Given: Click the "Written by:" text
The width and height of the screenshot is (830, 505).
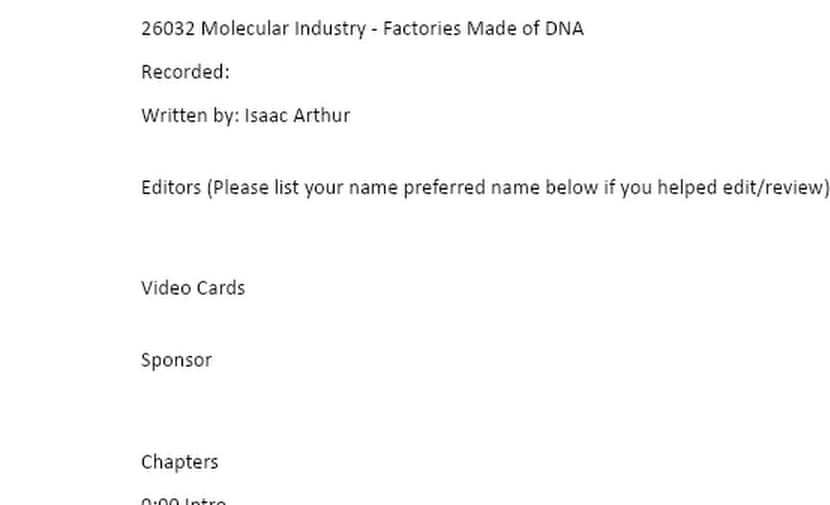Looking at the screenshot, I should (190, 115).
